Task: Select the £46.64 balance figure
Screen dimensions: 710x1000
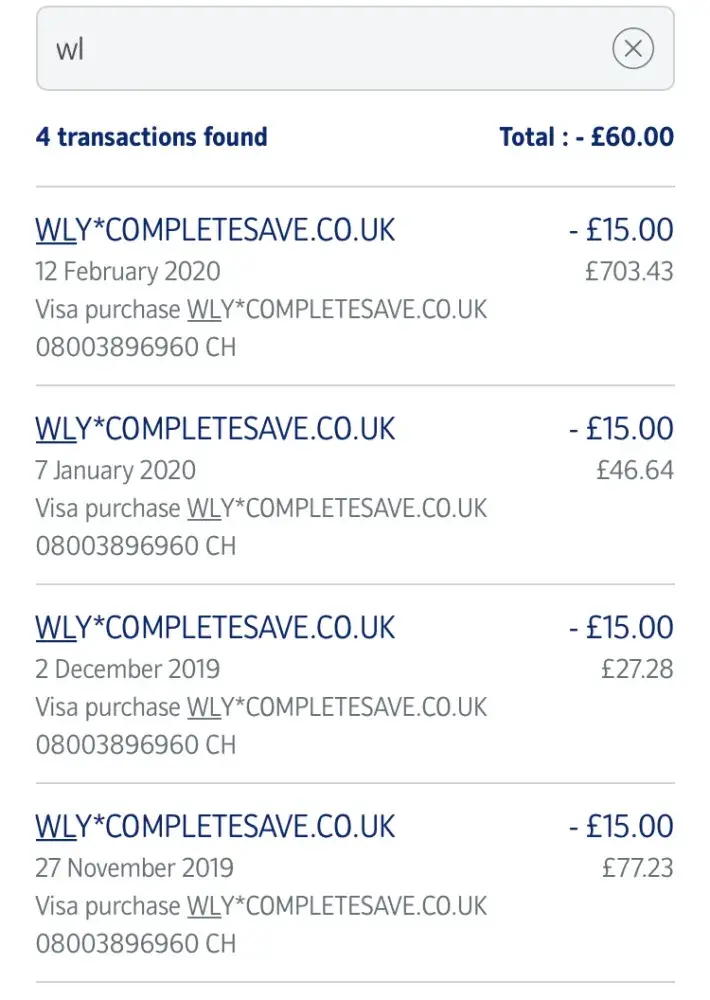Action: 635,470
